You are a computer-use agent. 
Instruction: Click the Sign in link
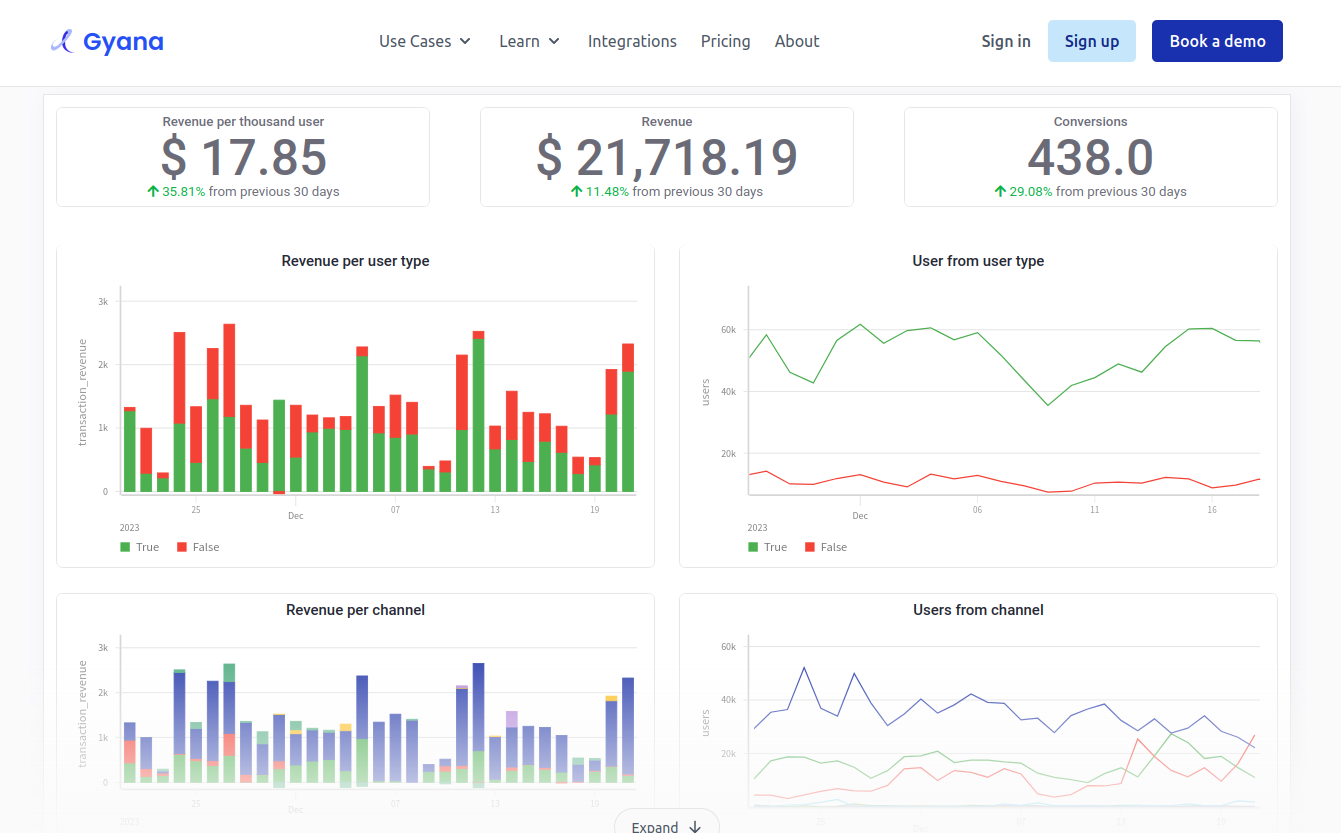point(1005,41)
